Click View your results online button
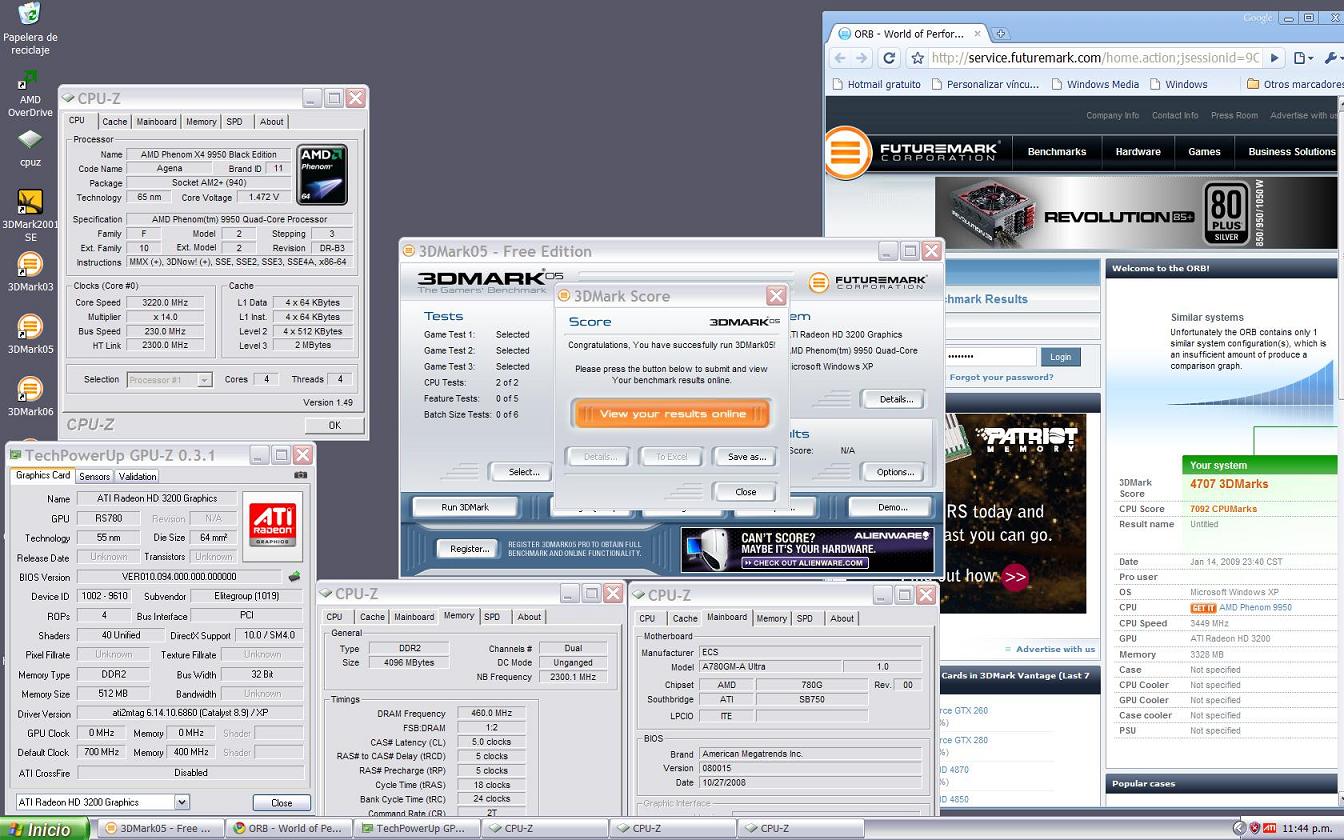This screenshot has width=1344, height=840. (x=672, y=414)
